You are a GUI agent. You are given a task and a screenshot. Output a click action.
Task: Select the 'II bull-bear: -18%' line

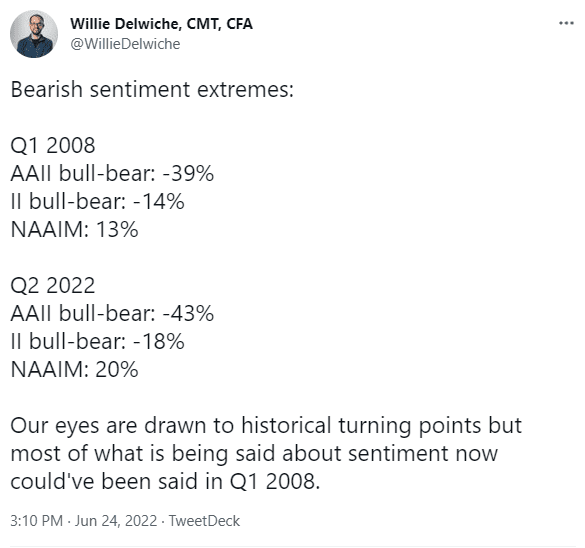[x=98, y=341]
